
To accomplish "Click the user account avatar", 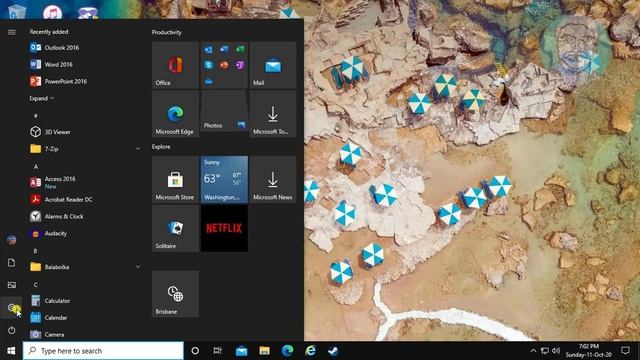I will pos(11,240).
